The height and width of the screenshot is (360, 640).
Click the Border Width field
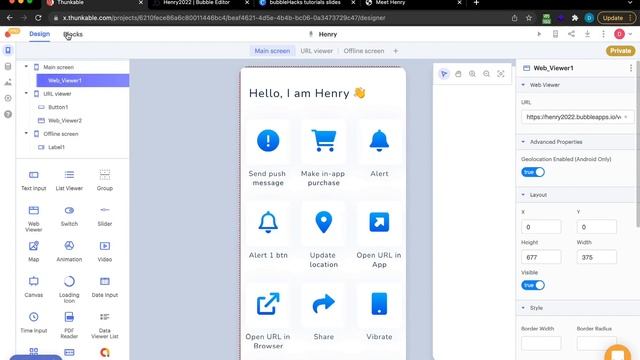tap(541, 343)
